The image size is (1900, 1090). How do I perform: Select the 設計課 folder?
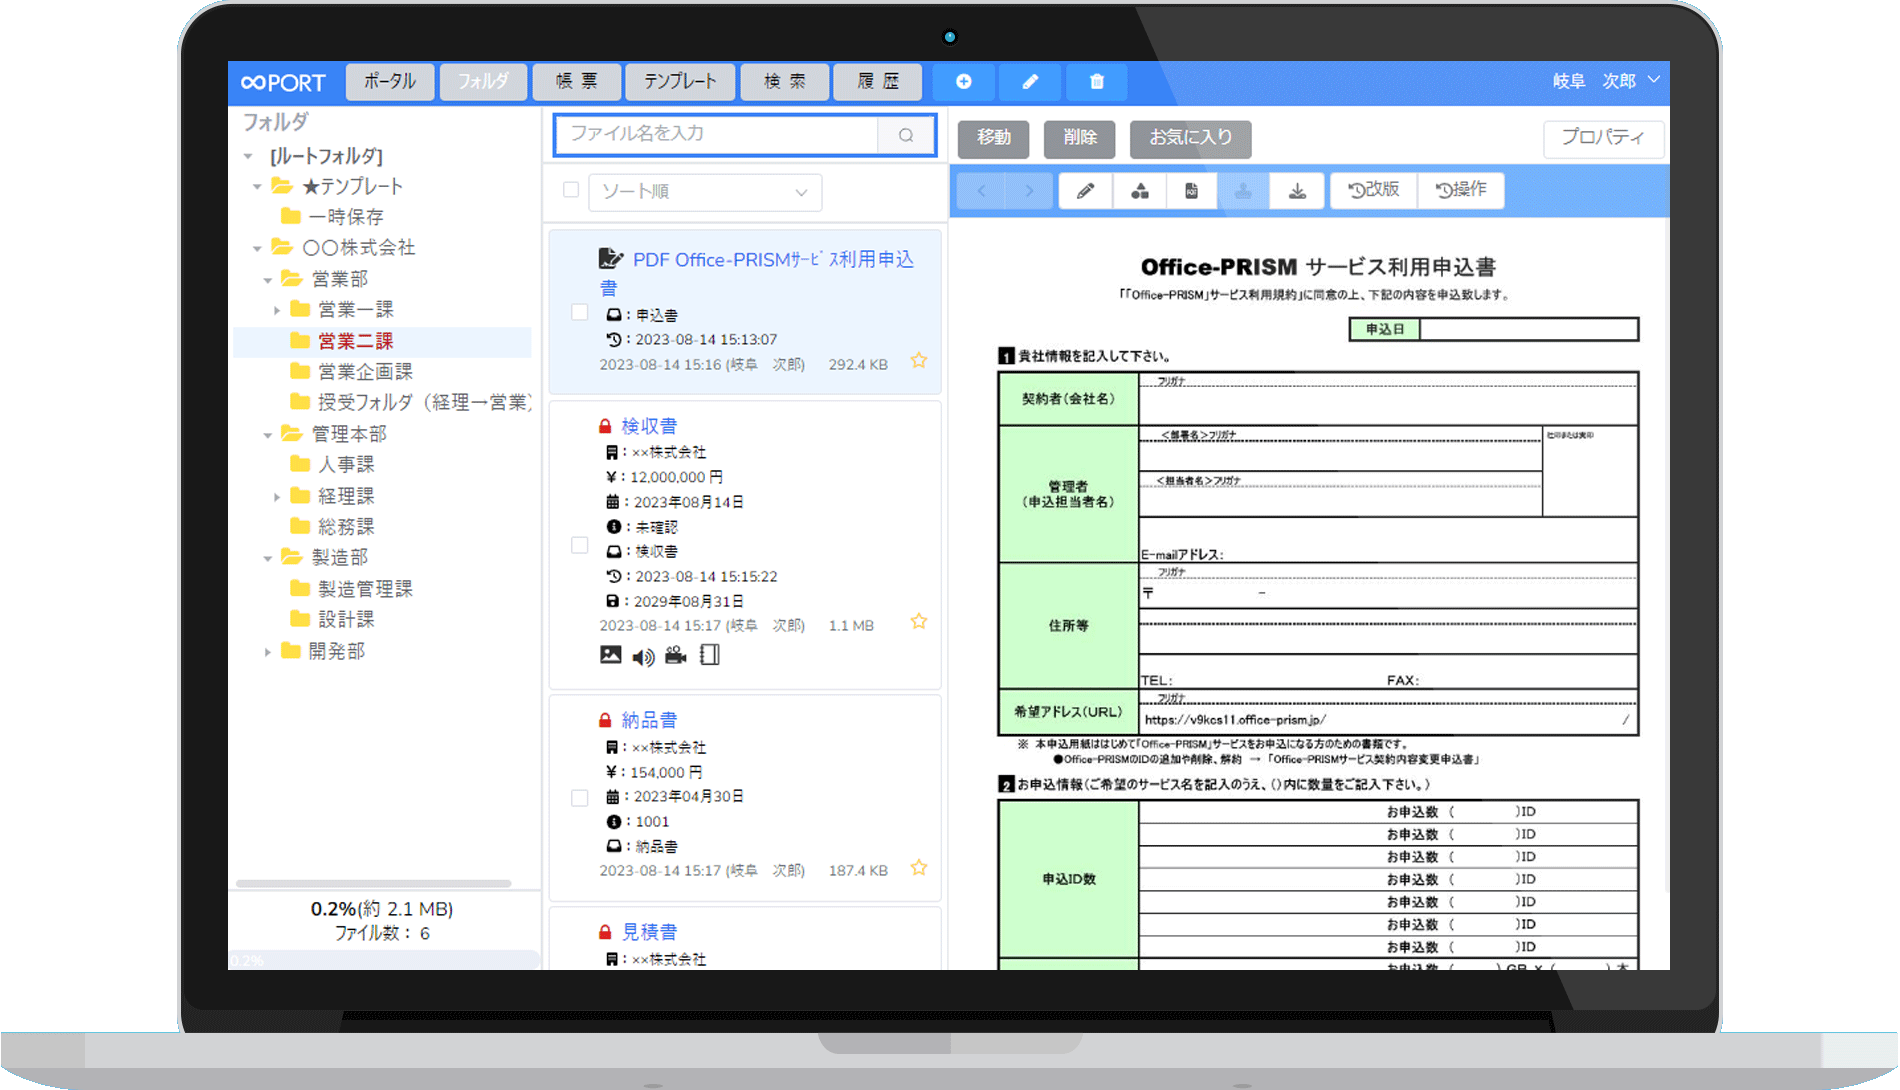pyautogui.click(x=346, y=620)
